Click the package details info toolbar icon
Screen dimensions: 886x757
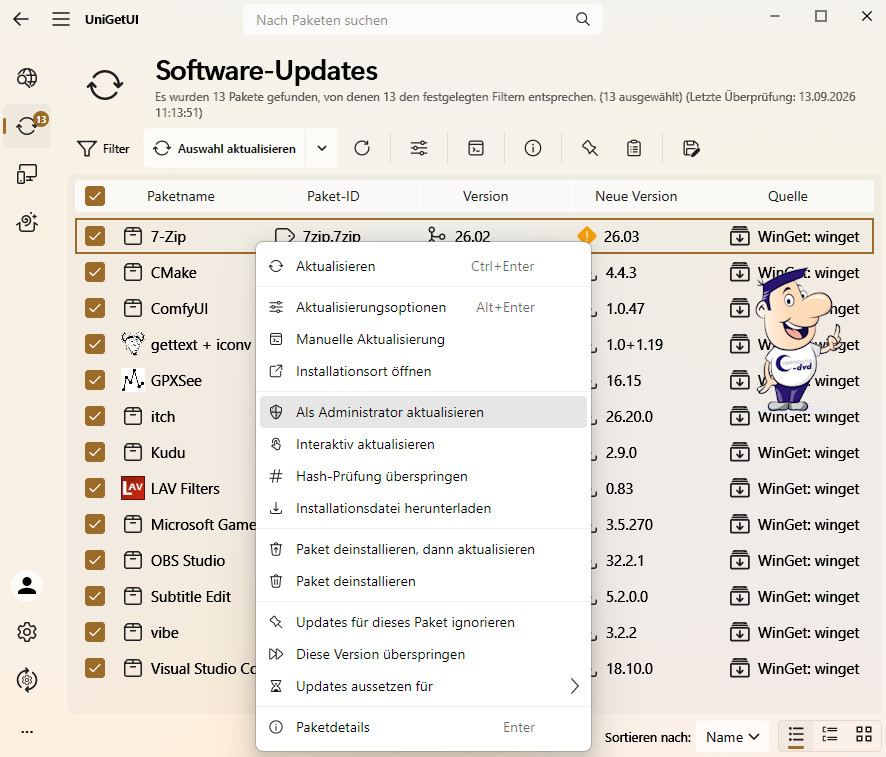click(532, 149)
